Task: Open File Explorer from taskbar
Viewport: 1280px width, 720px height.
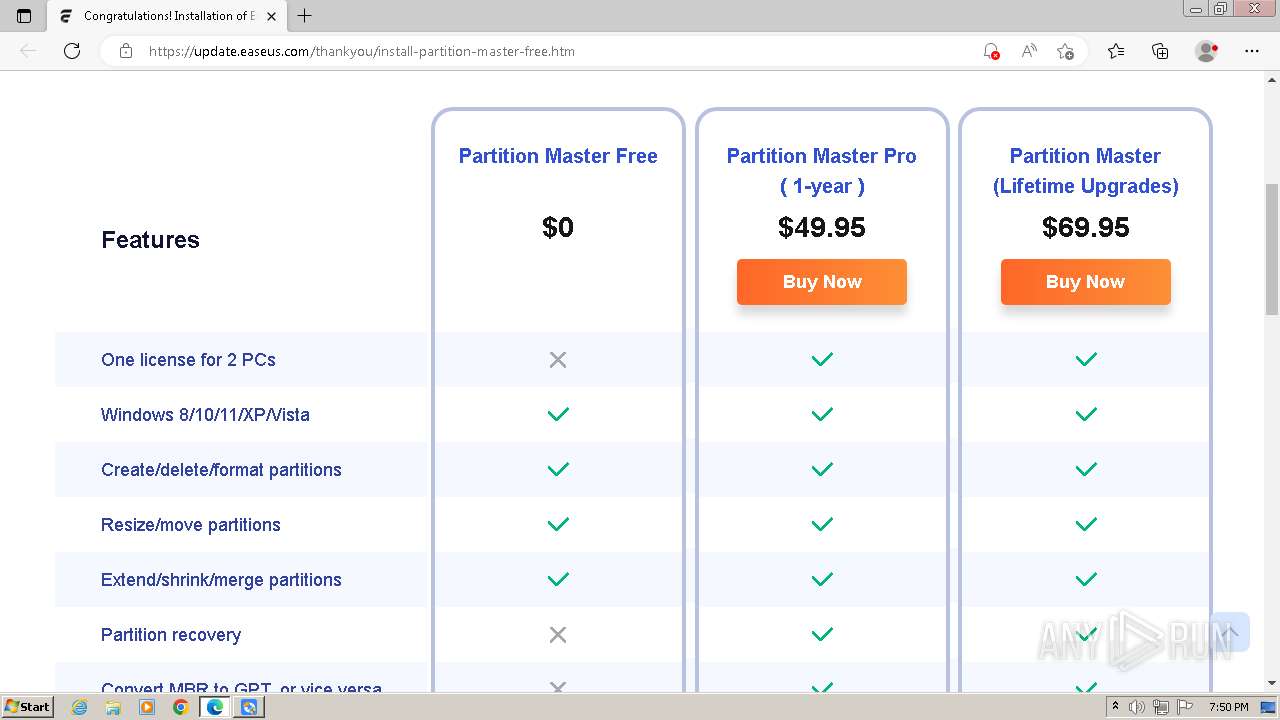Action: pyautogui.click(x=113, y=707)
